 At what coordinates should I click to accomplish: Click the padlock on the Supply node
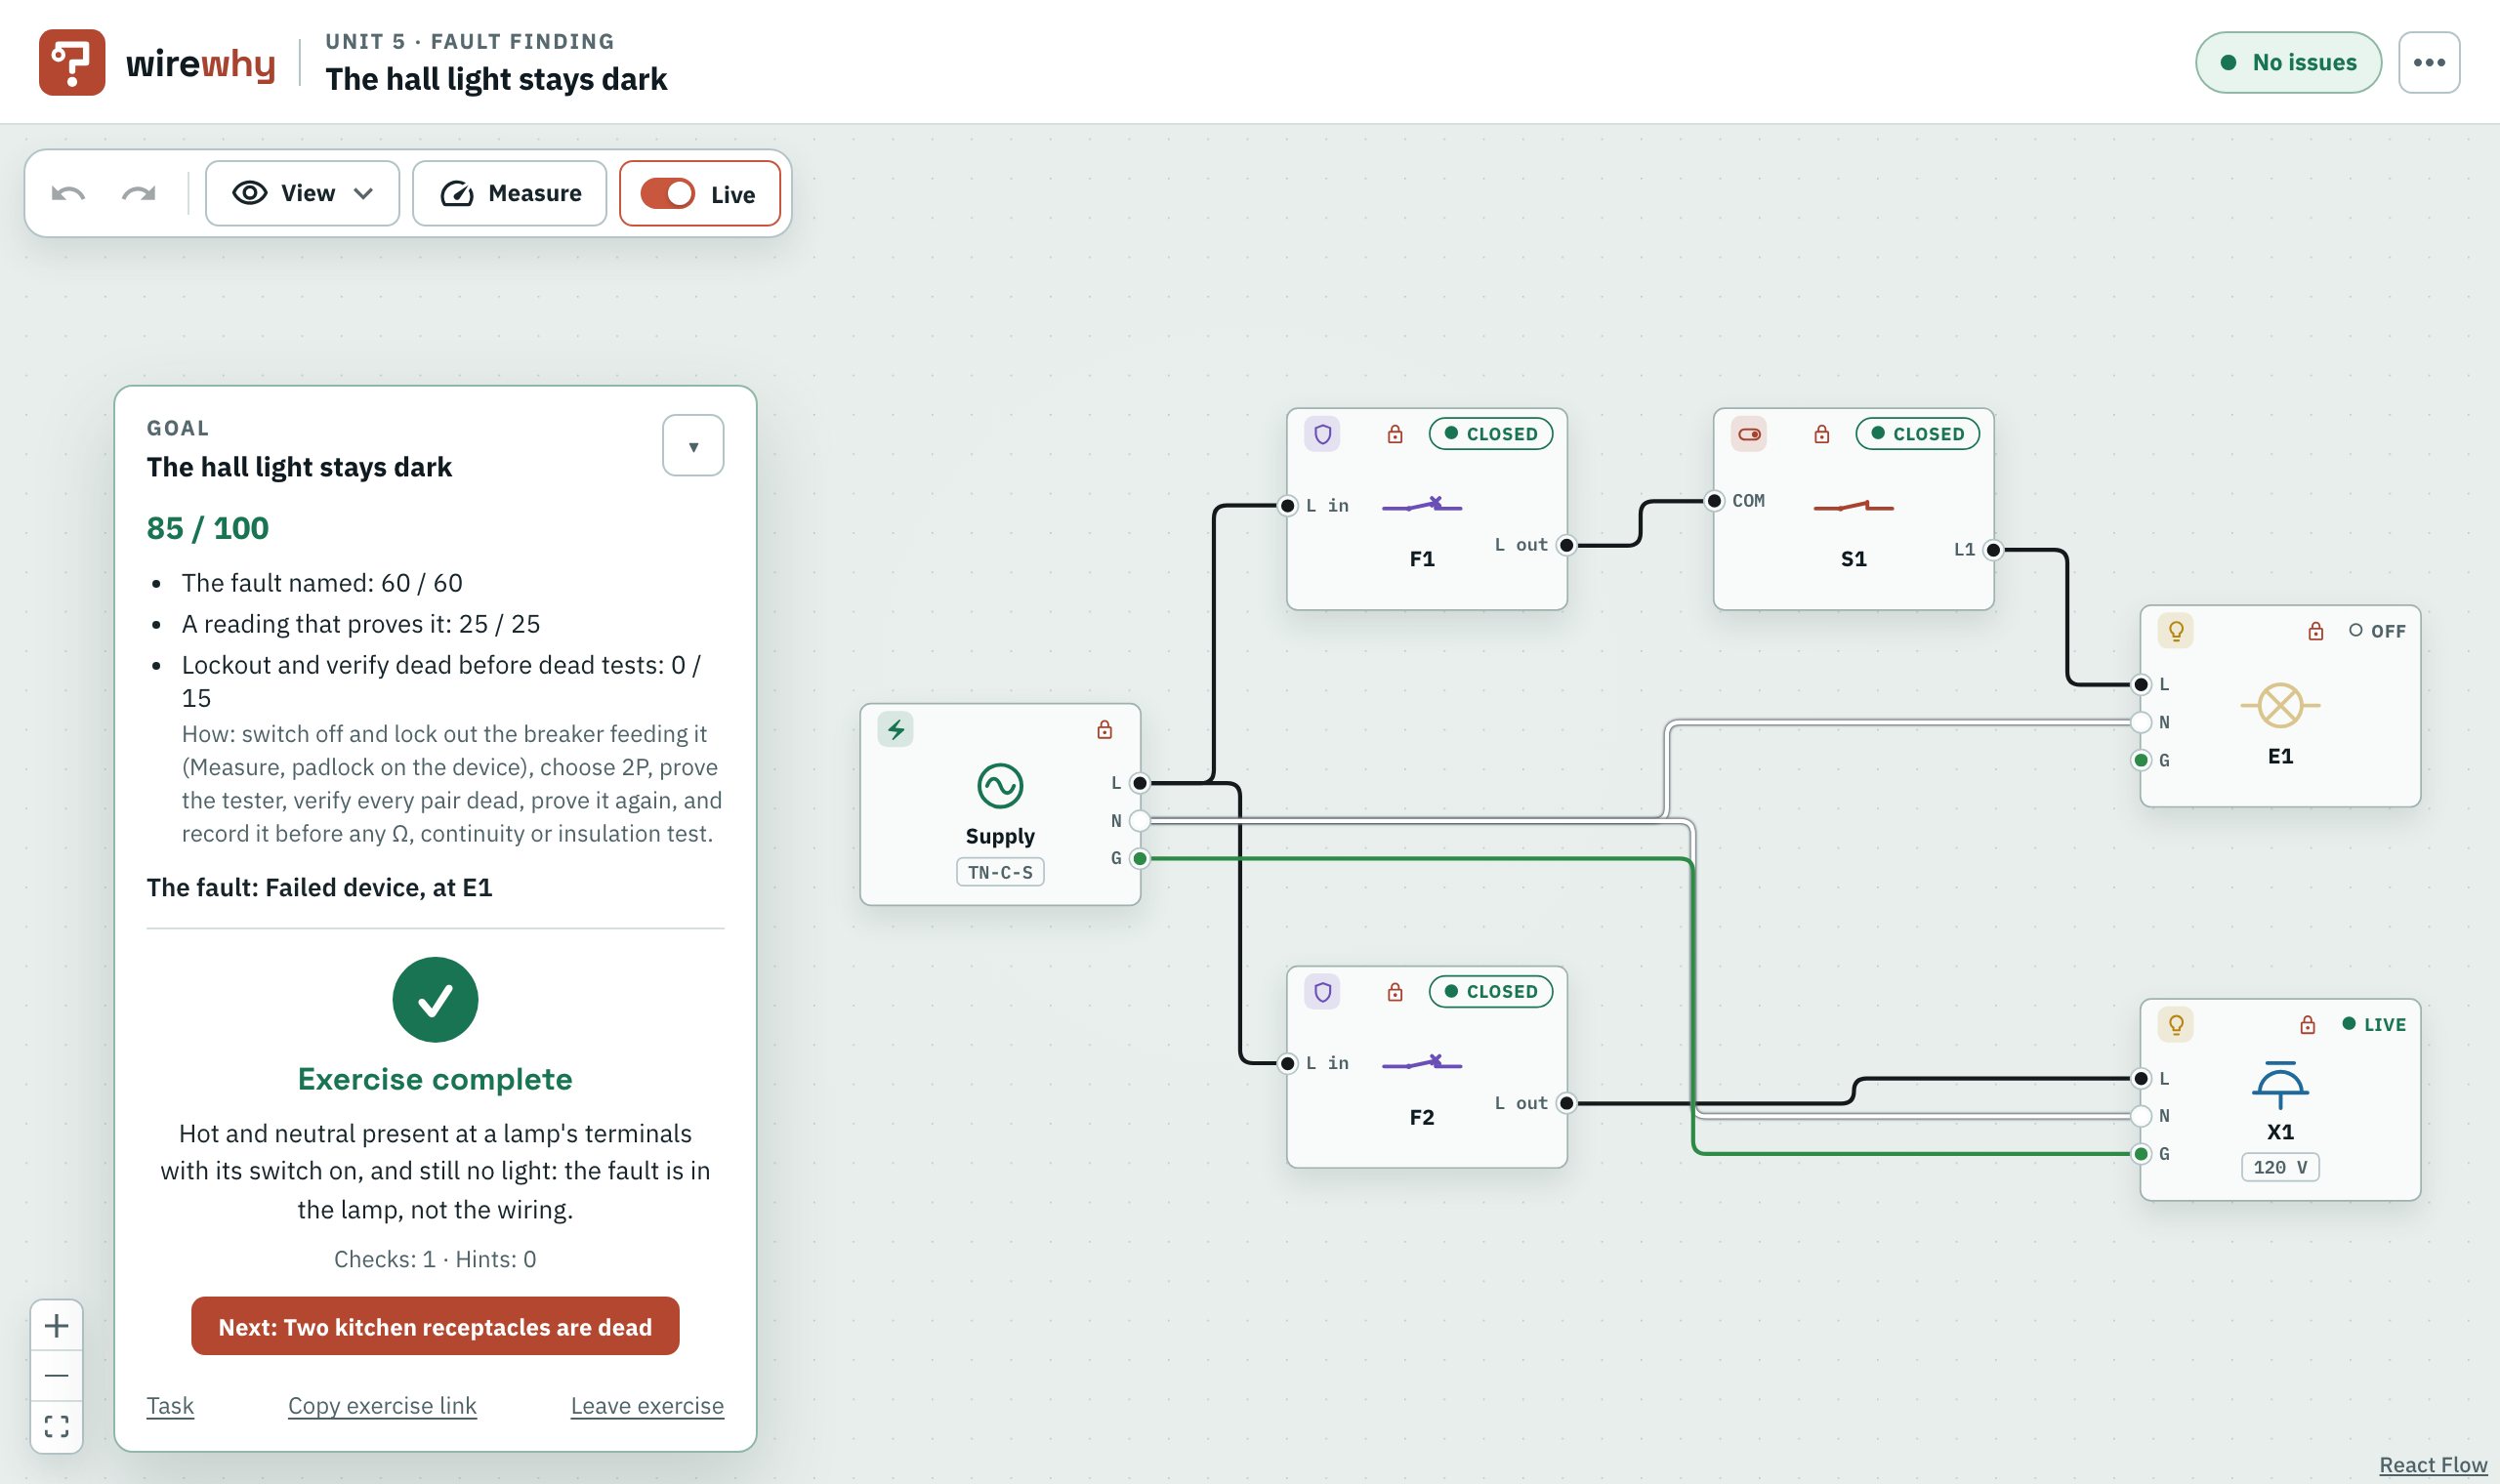coord(1104,730)
